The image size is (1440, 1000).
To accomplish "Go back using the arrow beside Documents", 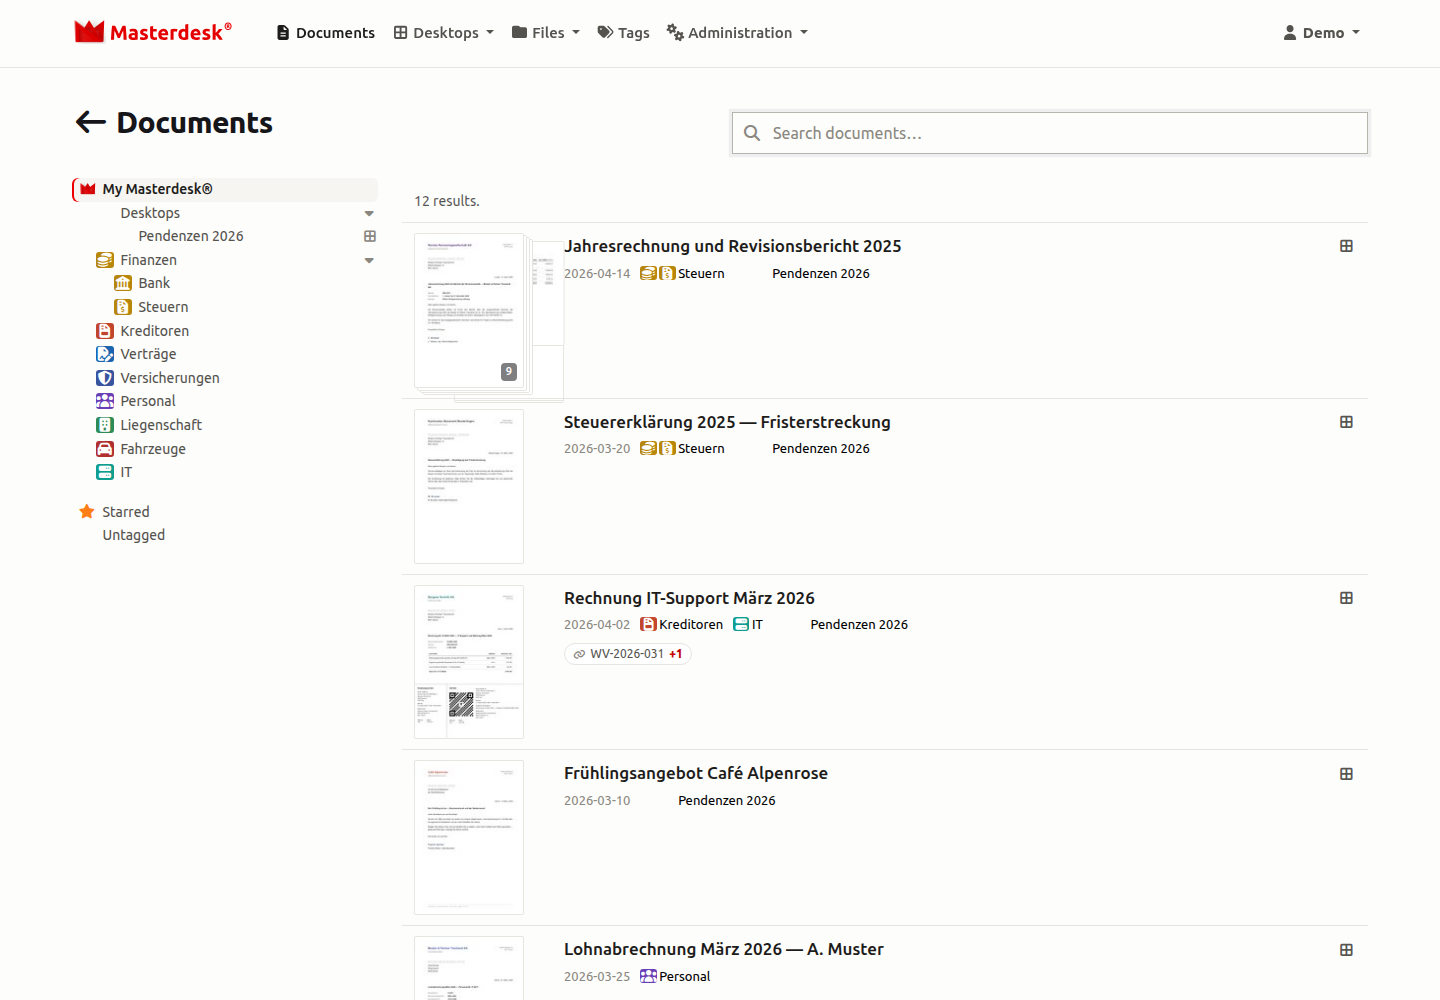I will click(91, 122).
